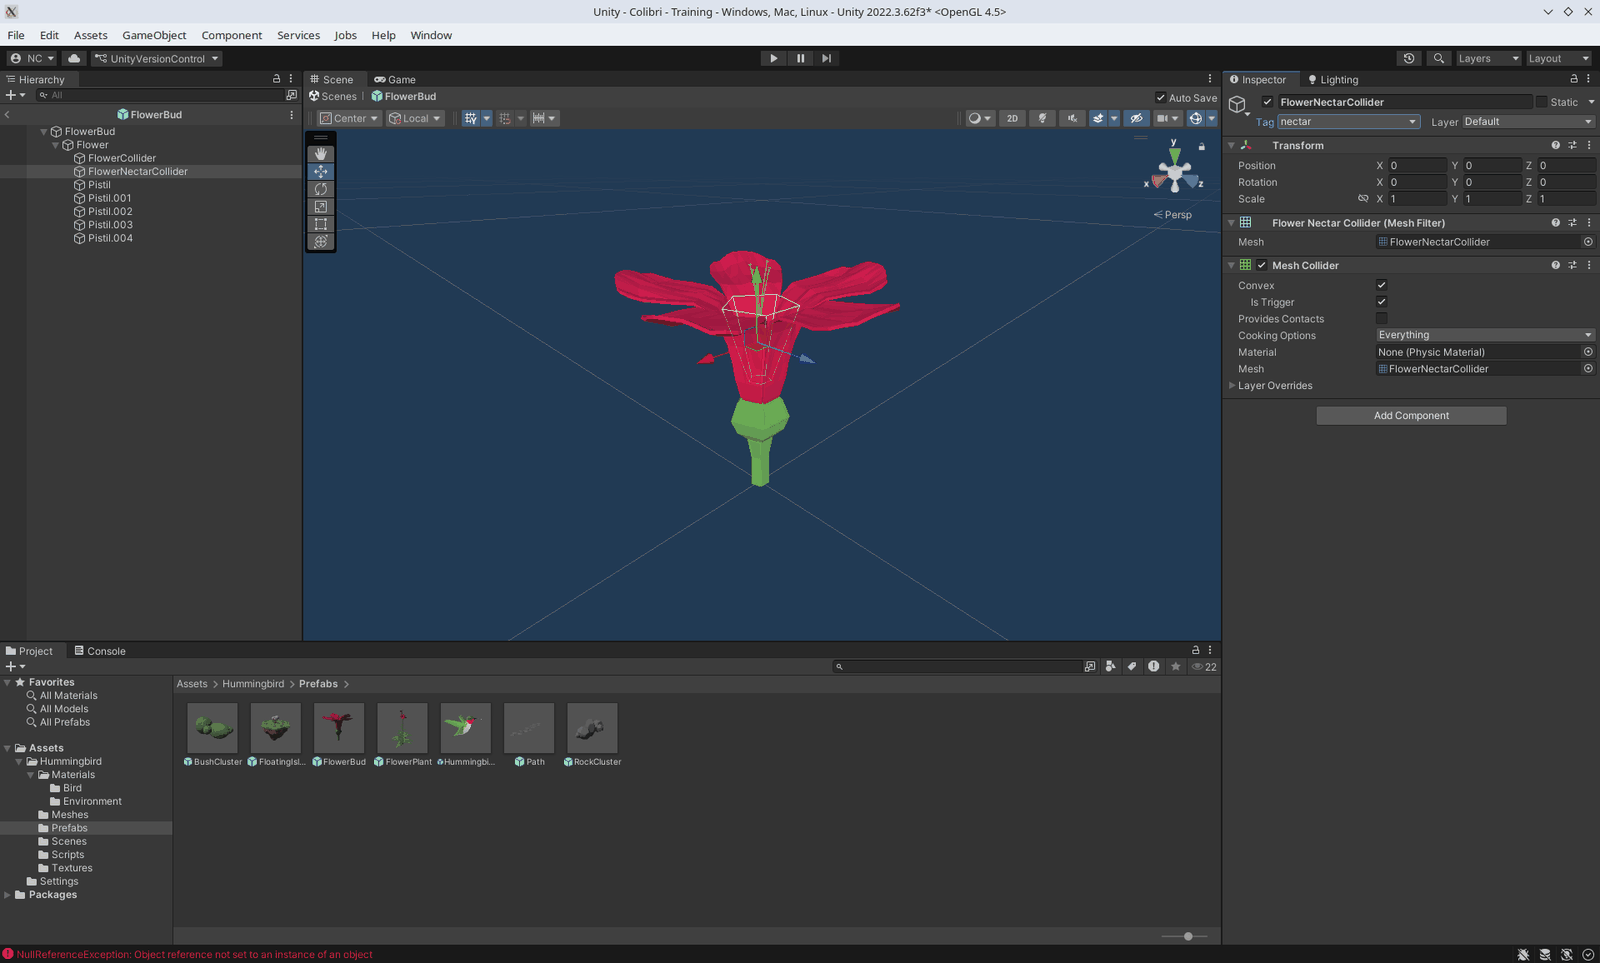Screen dimensions: 1600x963
Task: Click the Add Component button
Action: click(x=1411, y=415)
